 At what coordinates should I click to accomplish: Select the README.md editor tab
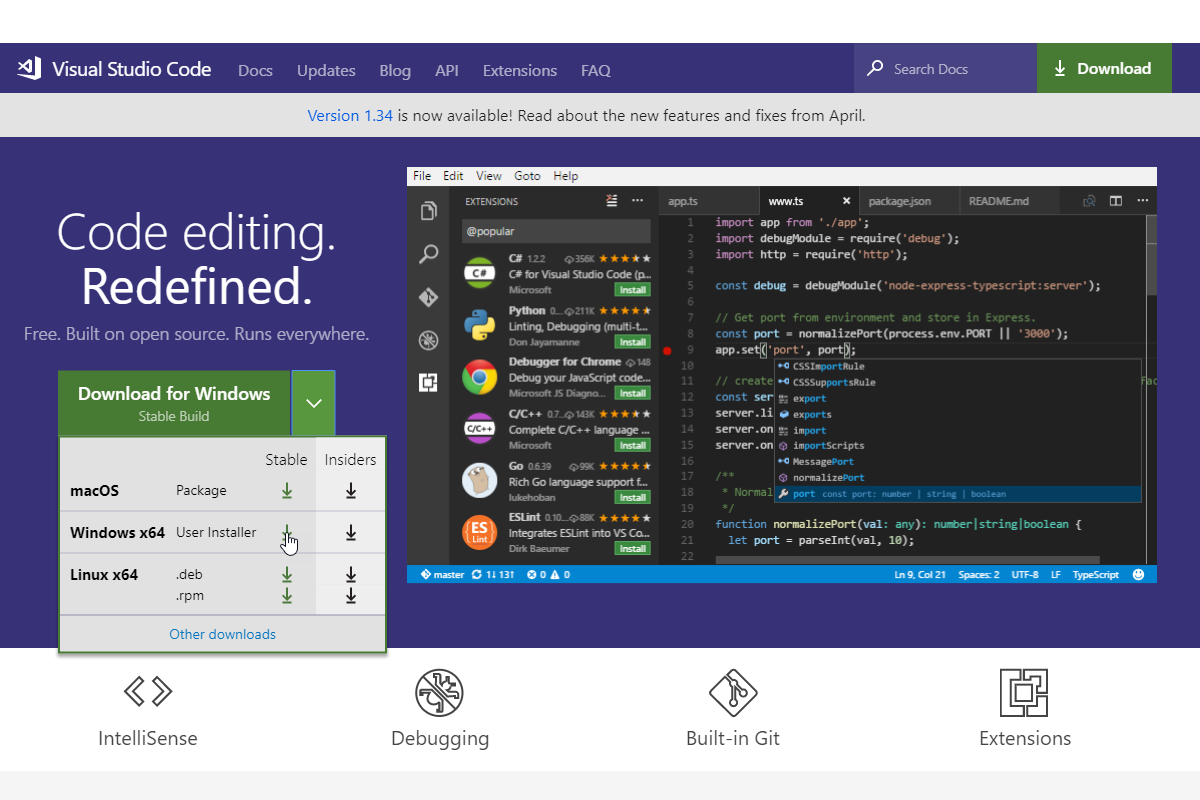(x=1009, y=201)
